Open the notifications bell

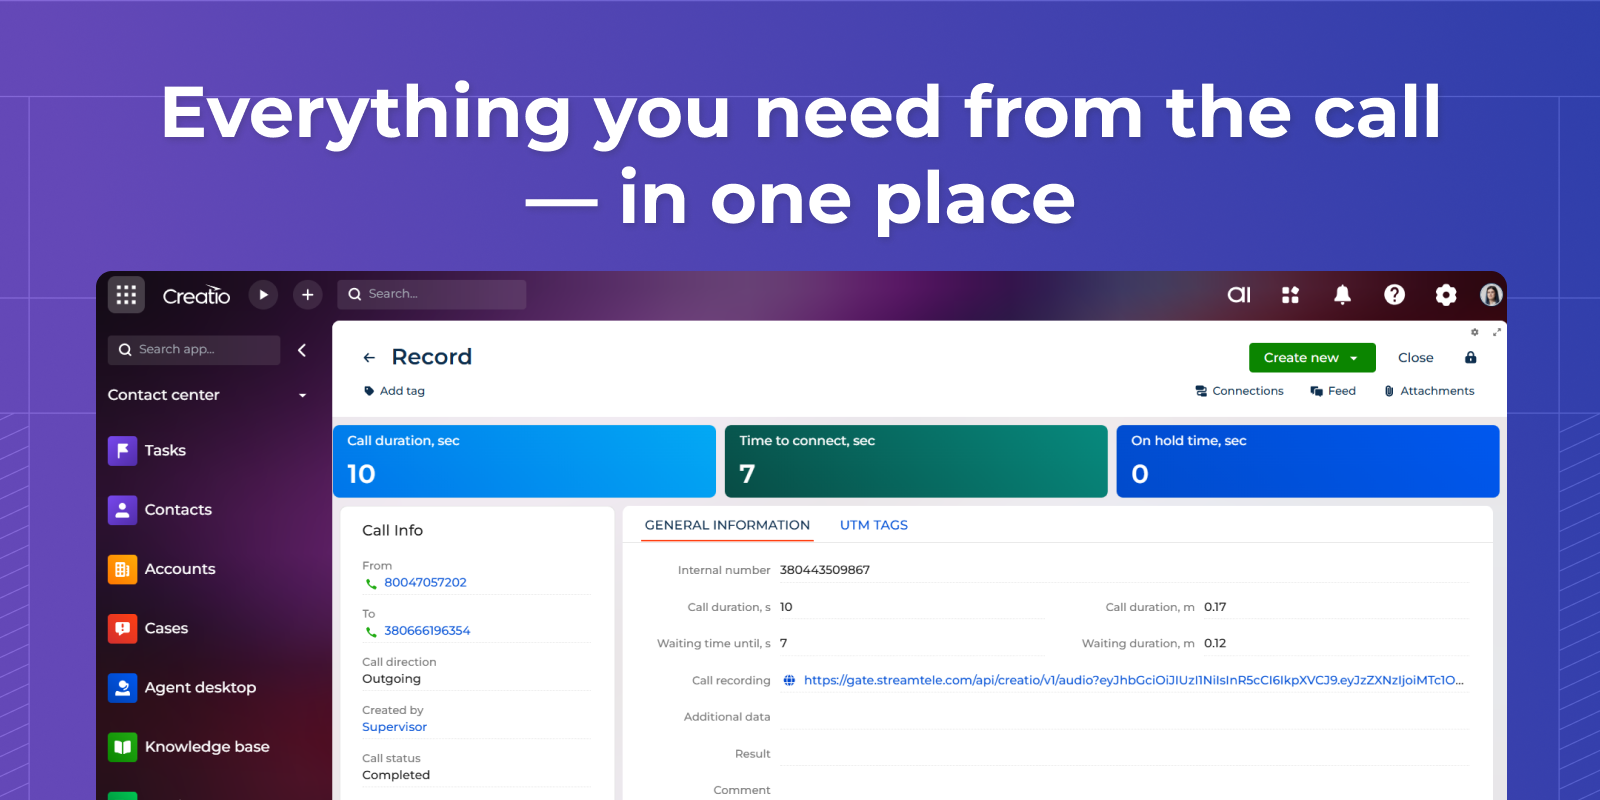(x=1342, y=295)
